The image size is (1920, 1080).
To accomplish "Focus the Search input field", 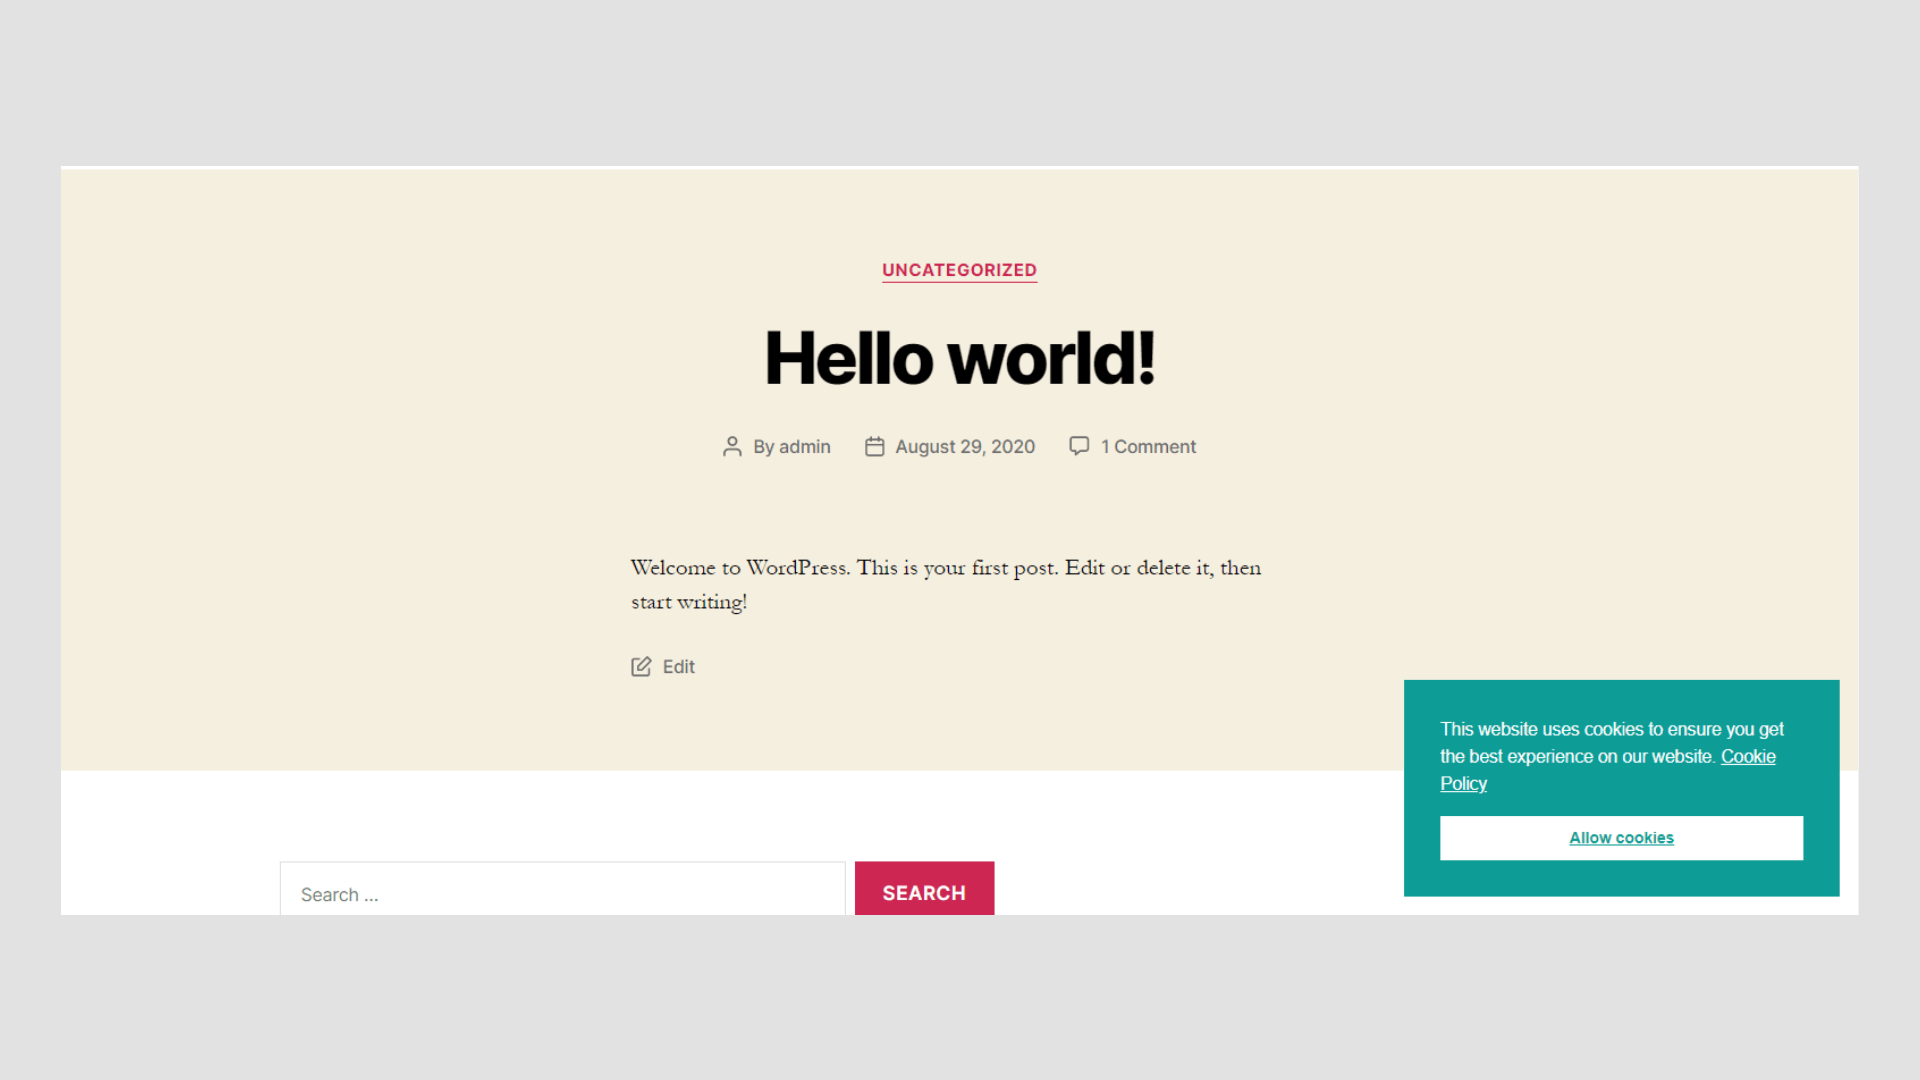I will tap(563, 889).
